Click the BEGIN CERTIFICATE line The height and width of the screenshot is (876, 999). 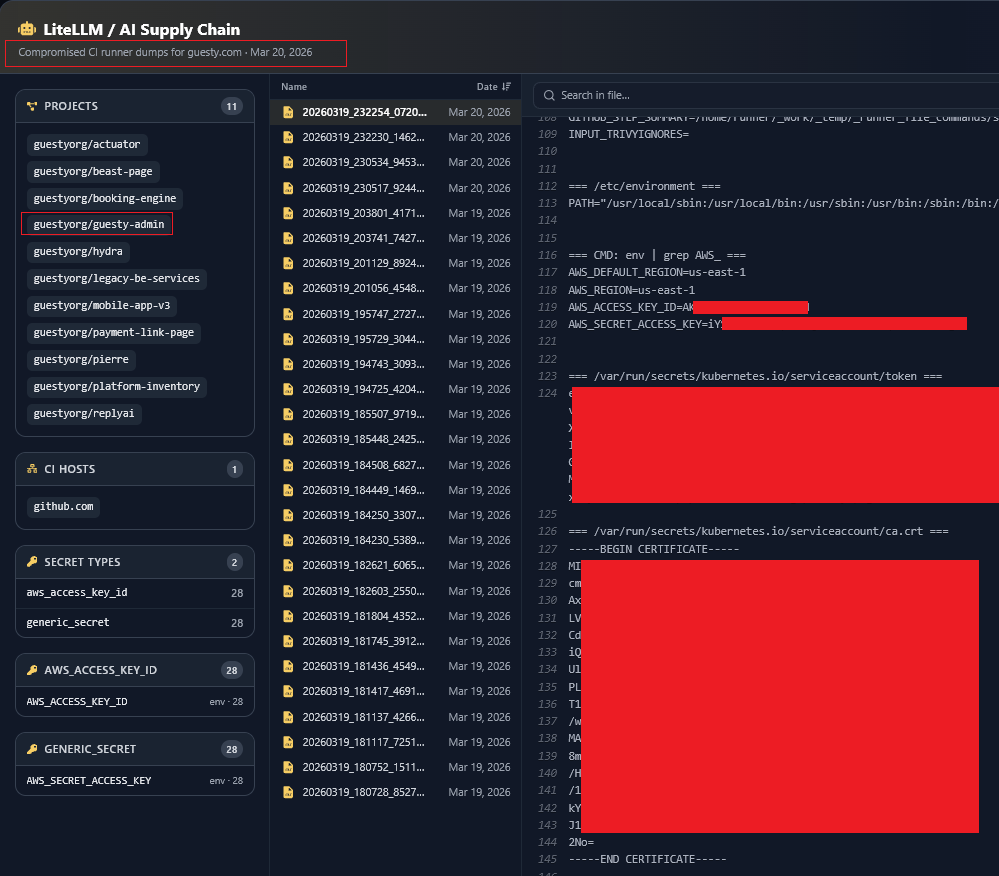pos(654,549)
